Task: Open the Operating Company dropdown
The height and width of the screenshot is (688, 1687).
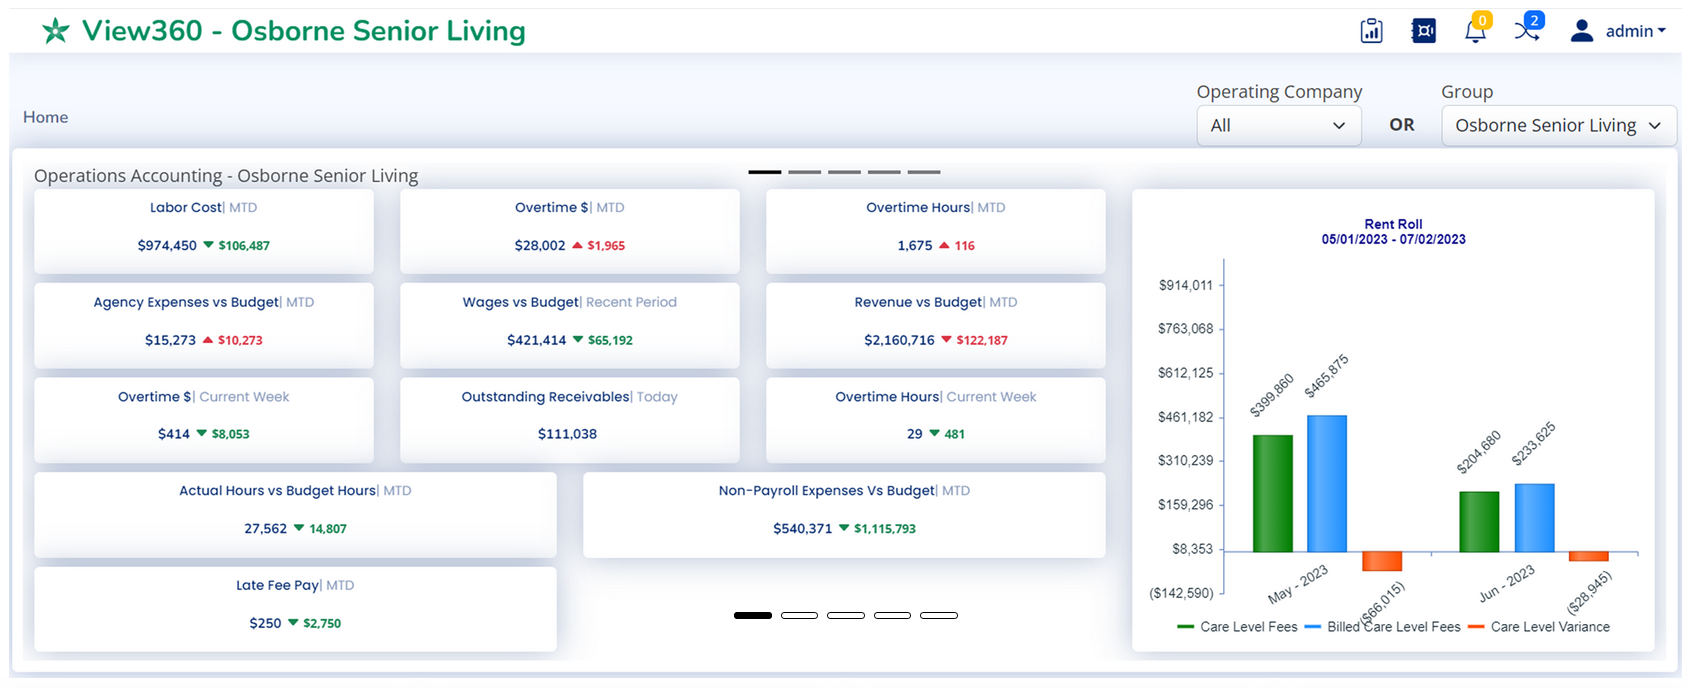Action: click(x=1278, y=125)
